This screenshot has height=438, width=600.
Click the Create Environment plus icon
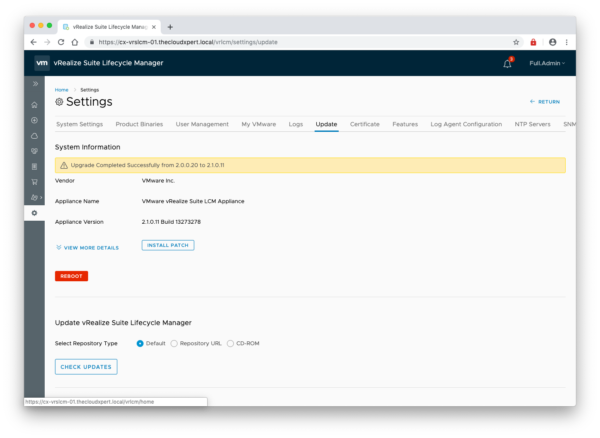(x=35, y=120)
